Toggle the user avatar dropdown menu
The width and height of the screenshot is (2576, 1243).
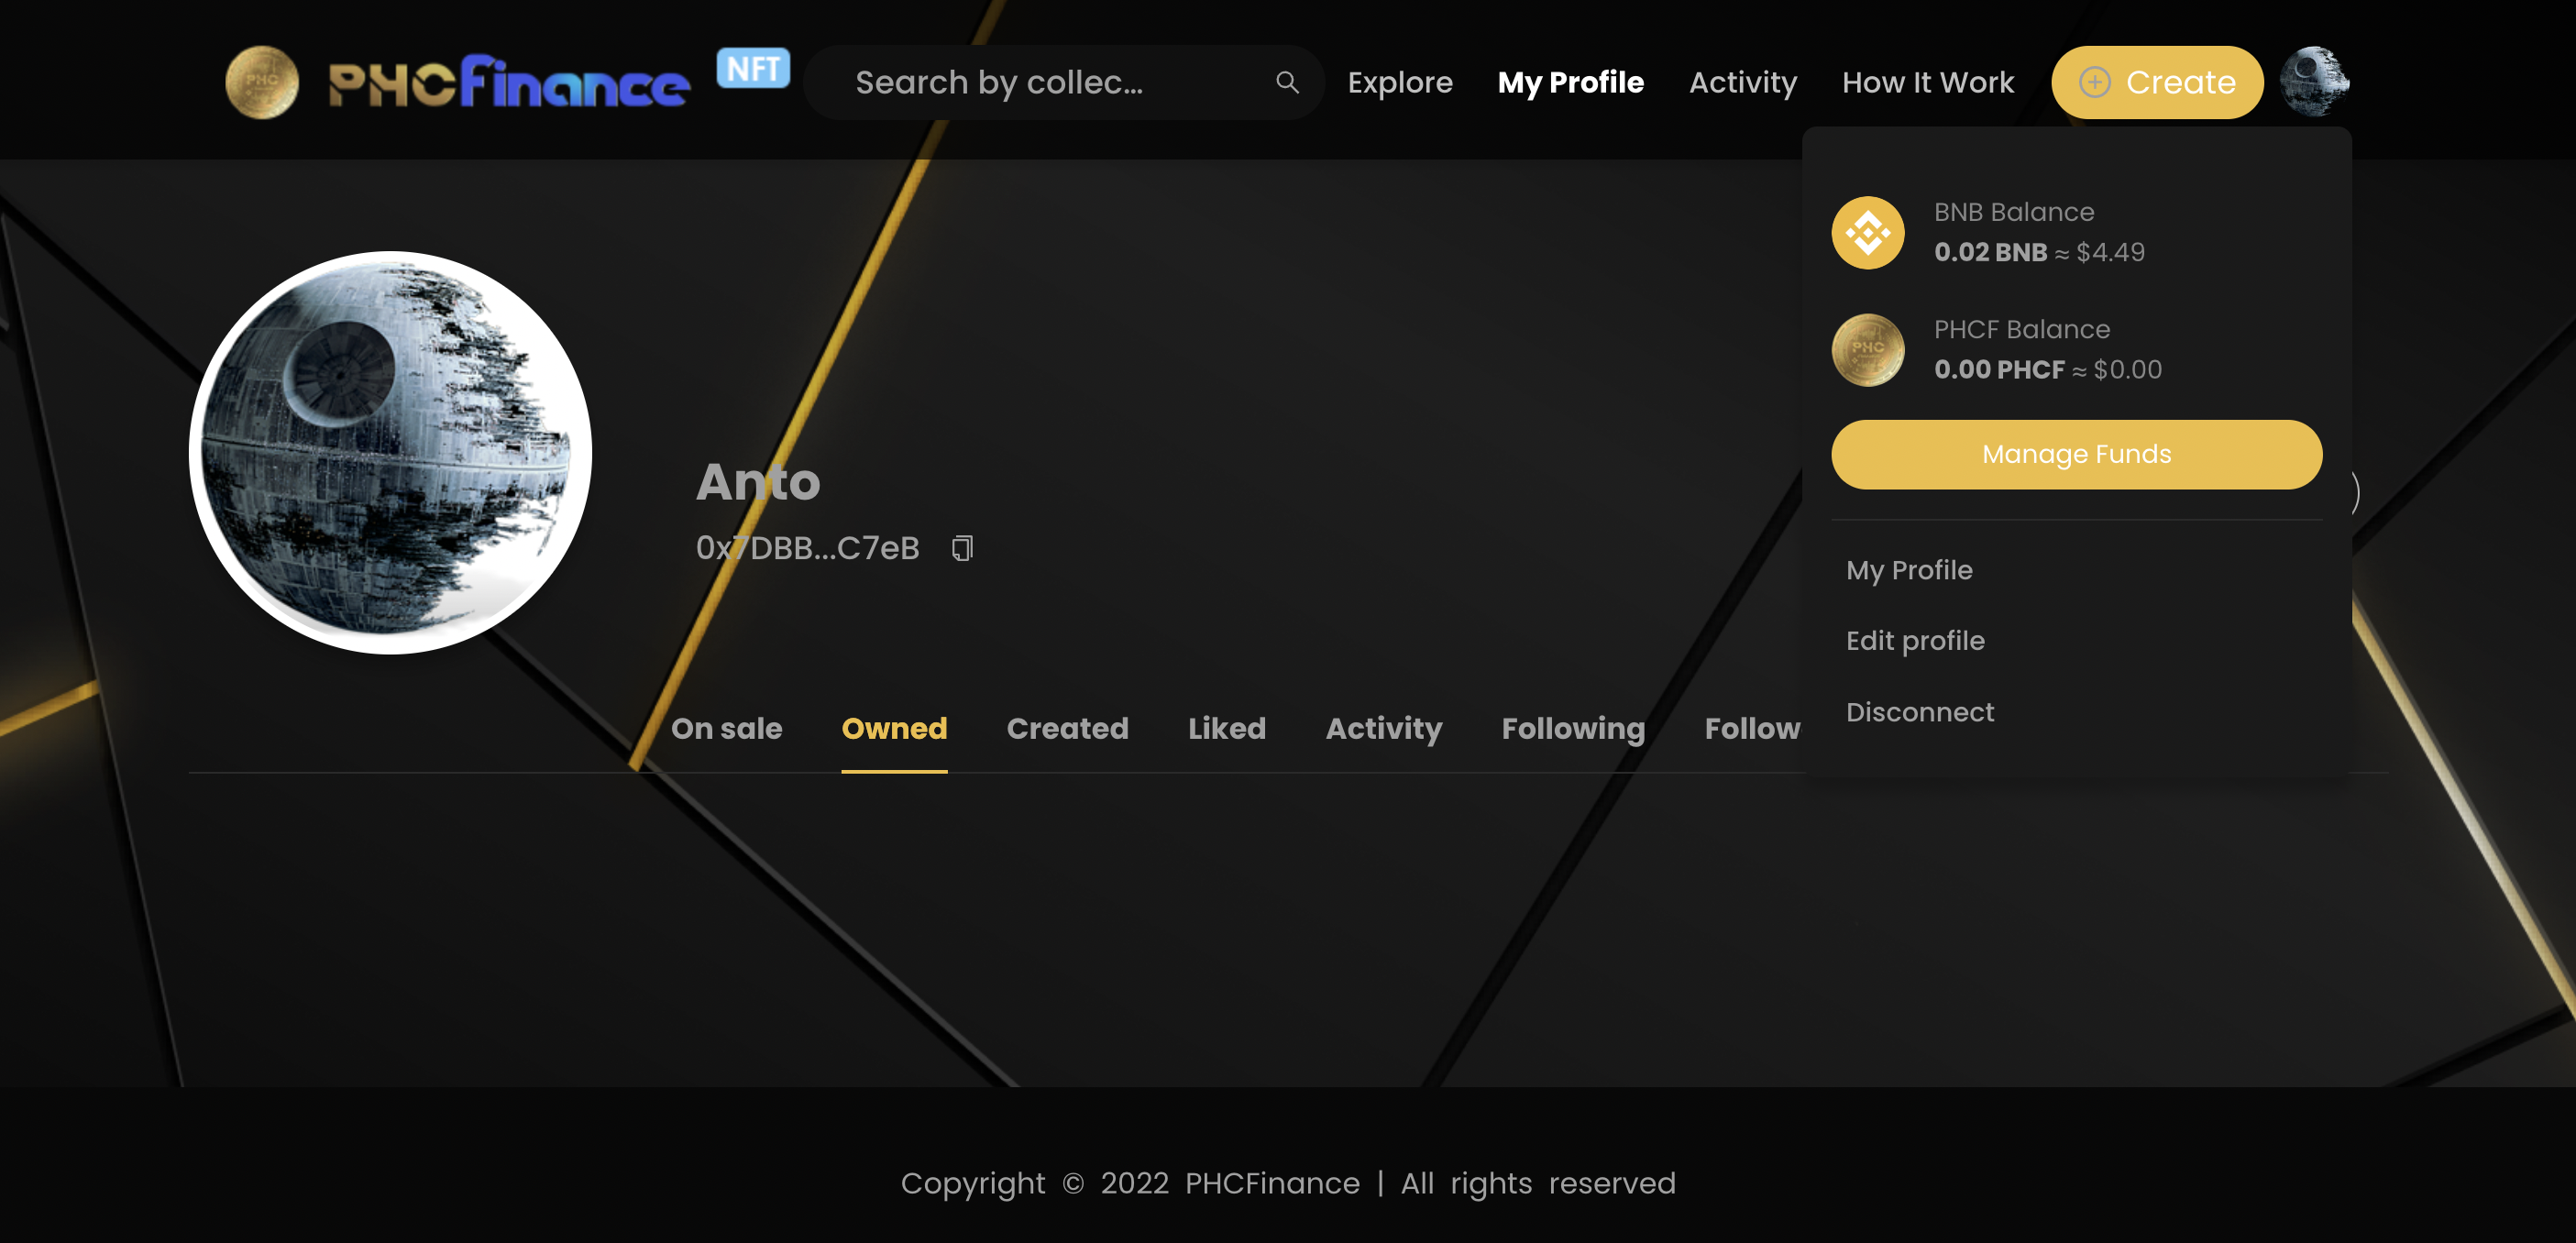click(2314, 82)
